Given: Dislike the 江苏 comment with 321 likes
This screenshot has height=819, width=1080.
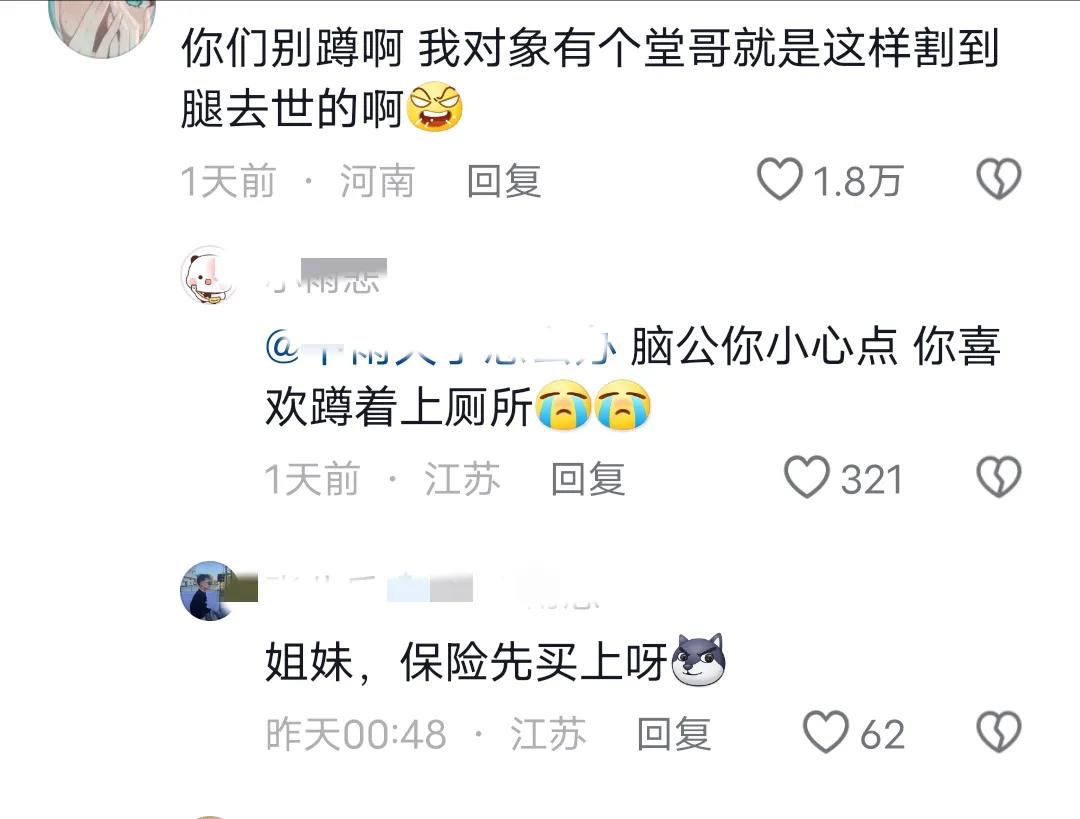Looking at the screenshot, I should (x=999, y=477).
